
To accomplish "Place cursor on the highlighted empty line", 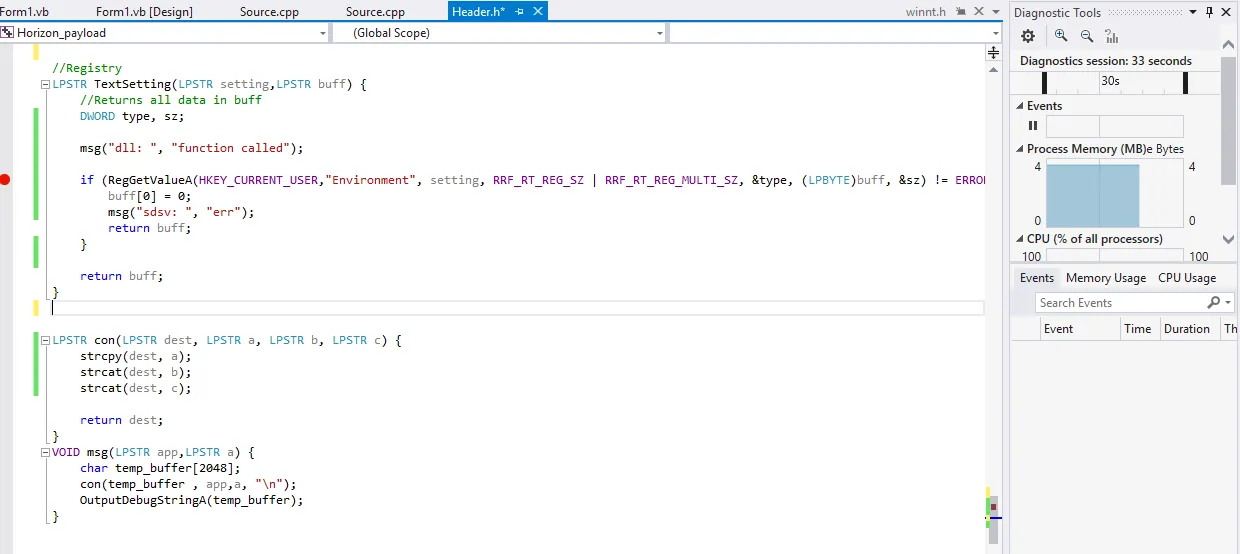I will click(517, 308).
